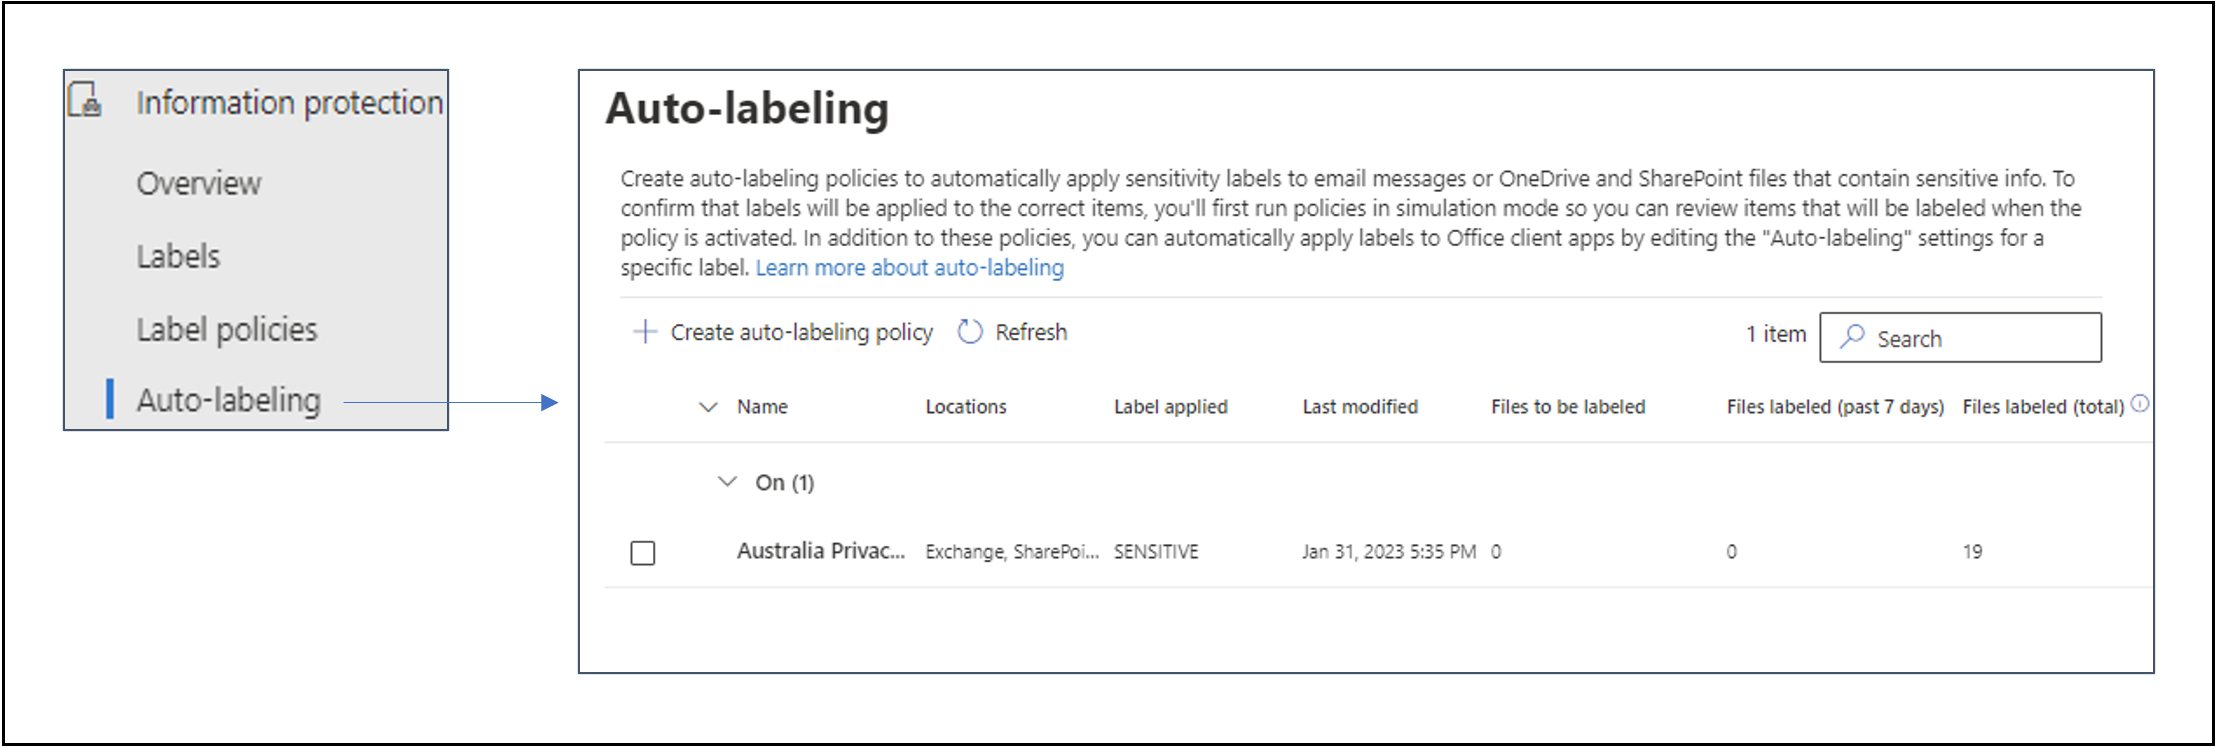This screenshot has width=2217, height=747.
Task: Sort by Last modified column header
Action: (1359, 407)
